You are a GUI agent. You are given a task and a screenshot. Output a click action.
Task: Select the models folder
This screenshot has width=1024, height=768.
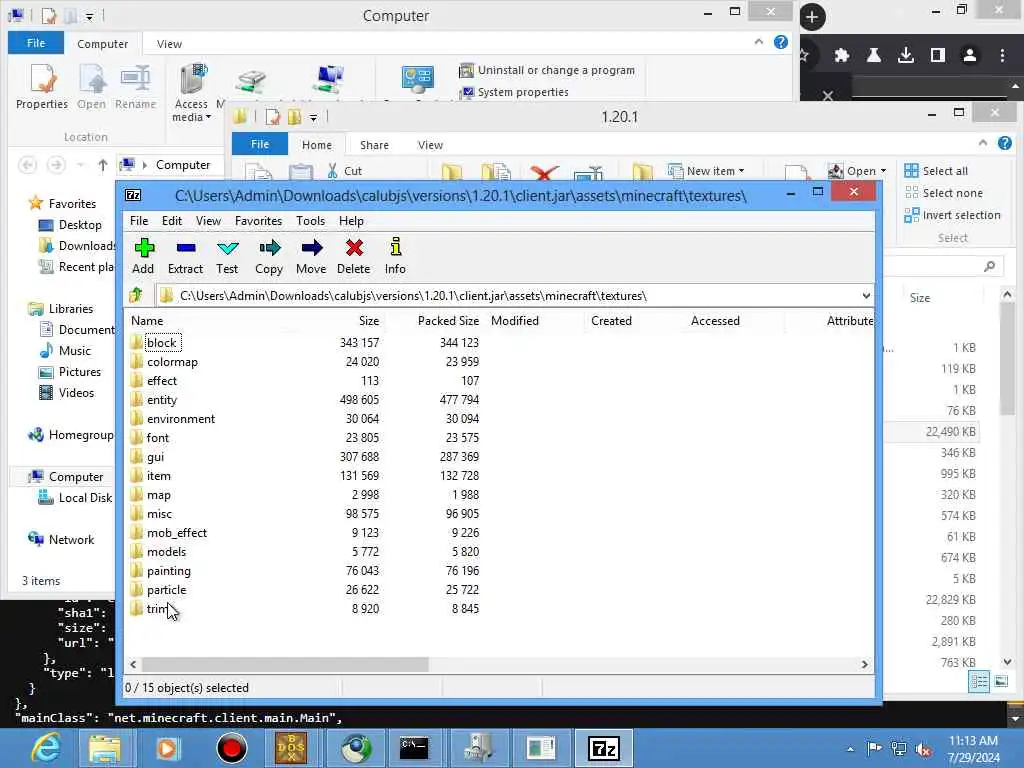167,551
